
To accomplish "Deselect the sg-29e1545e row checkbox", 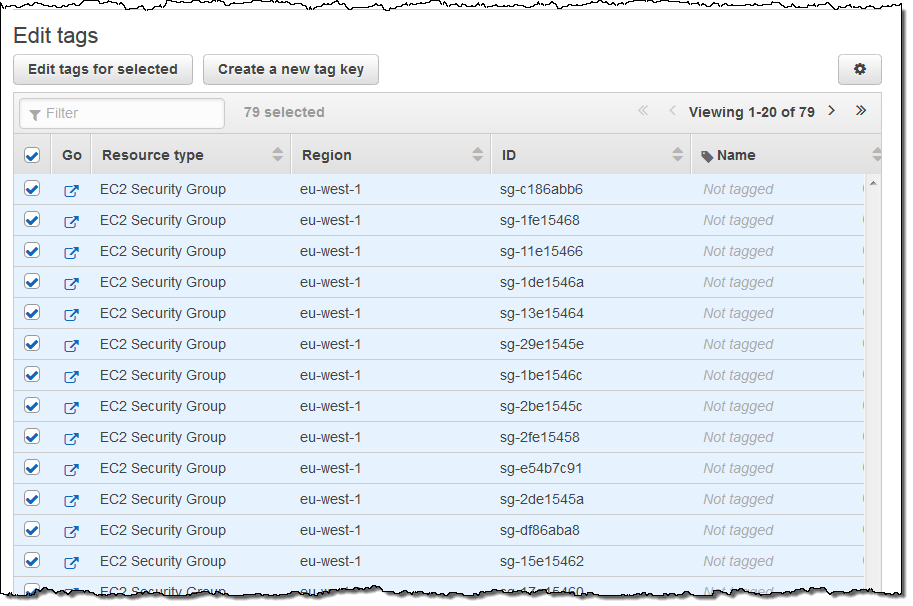I will pos(32,344).
